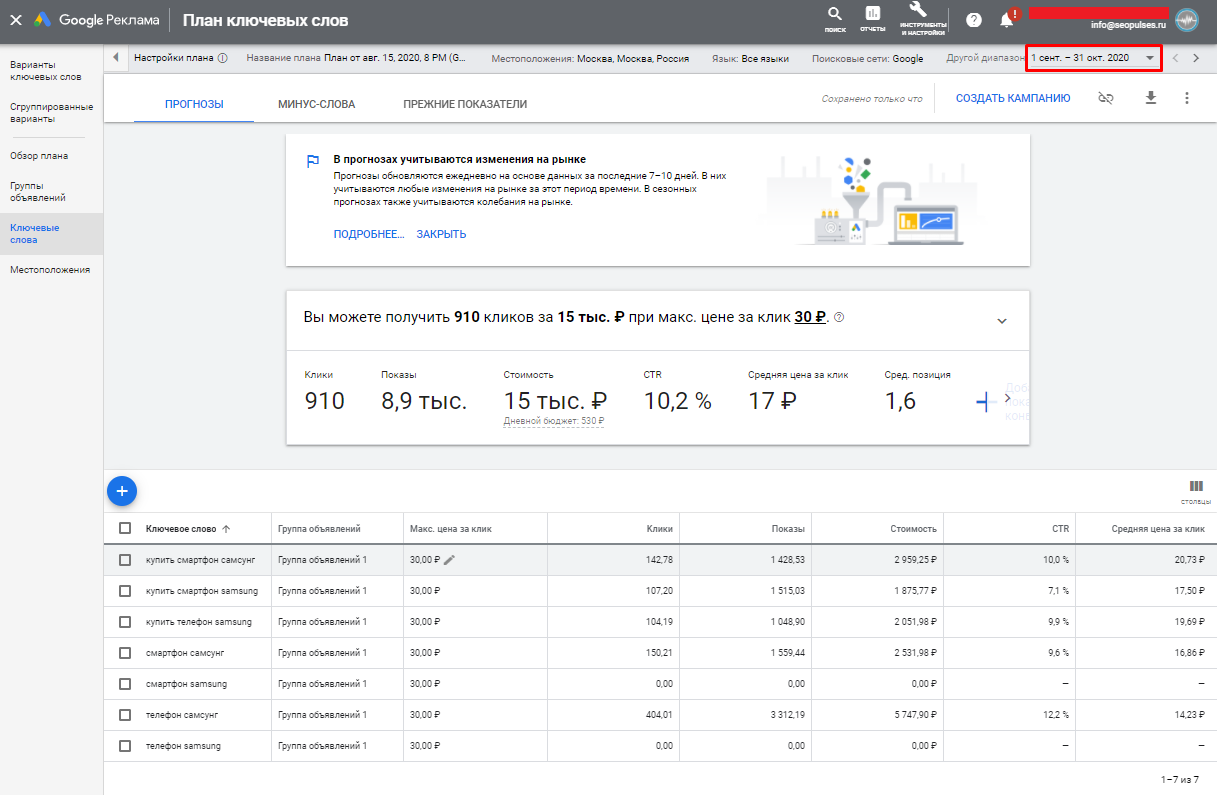Close the keyword plan with X icon
The image size is (1217, 795).
[x=16, y=20]
